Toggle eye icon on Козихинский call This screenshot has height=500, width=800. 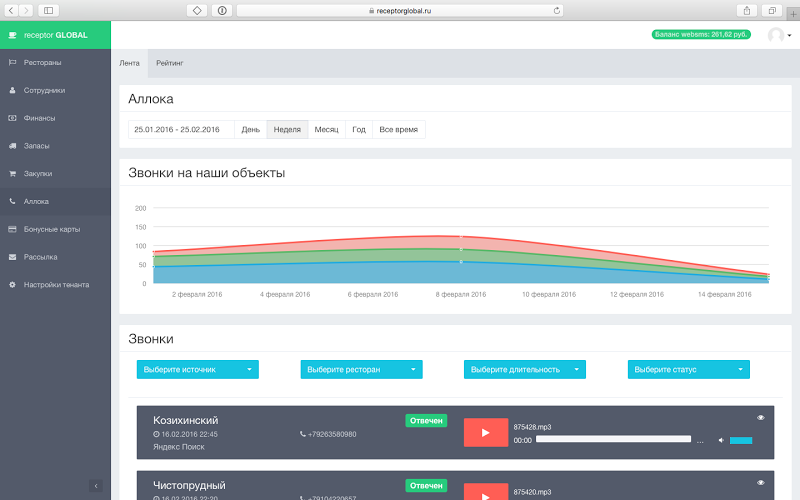[760, 418]
